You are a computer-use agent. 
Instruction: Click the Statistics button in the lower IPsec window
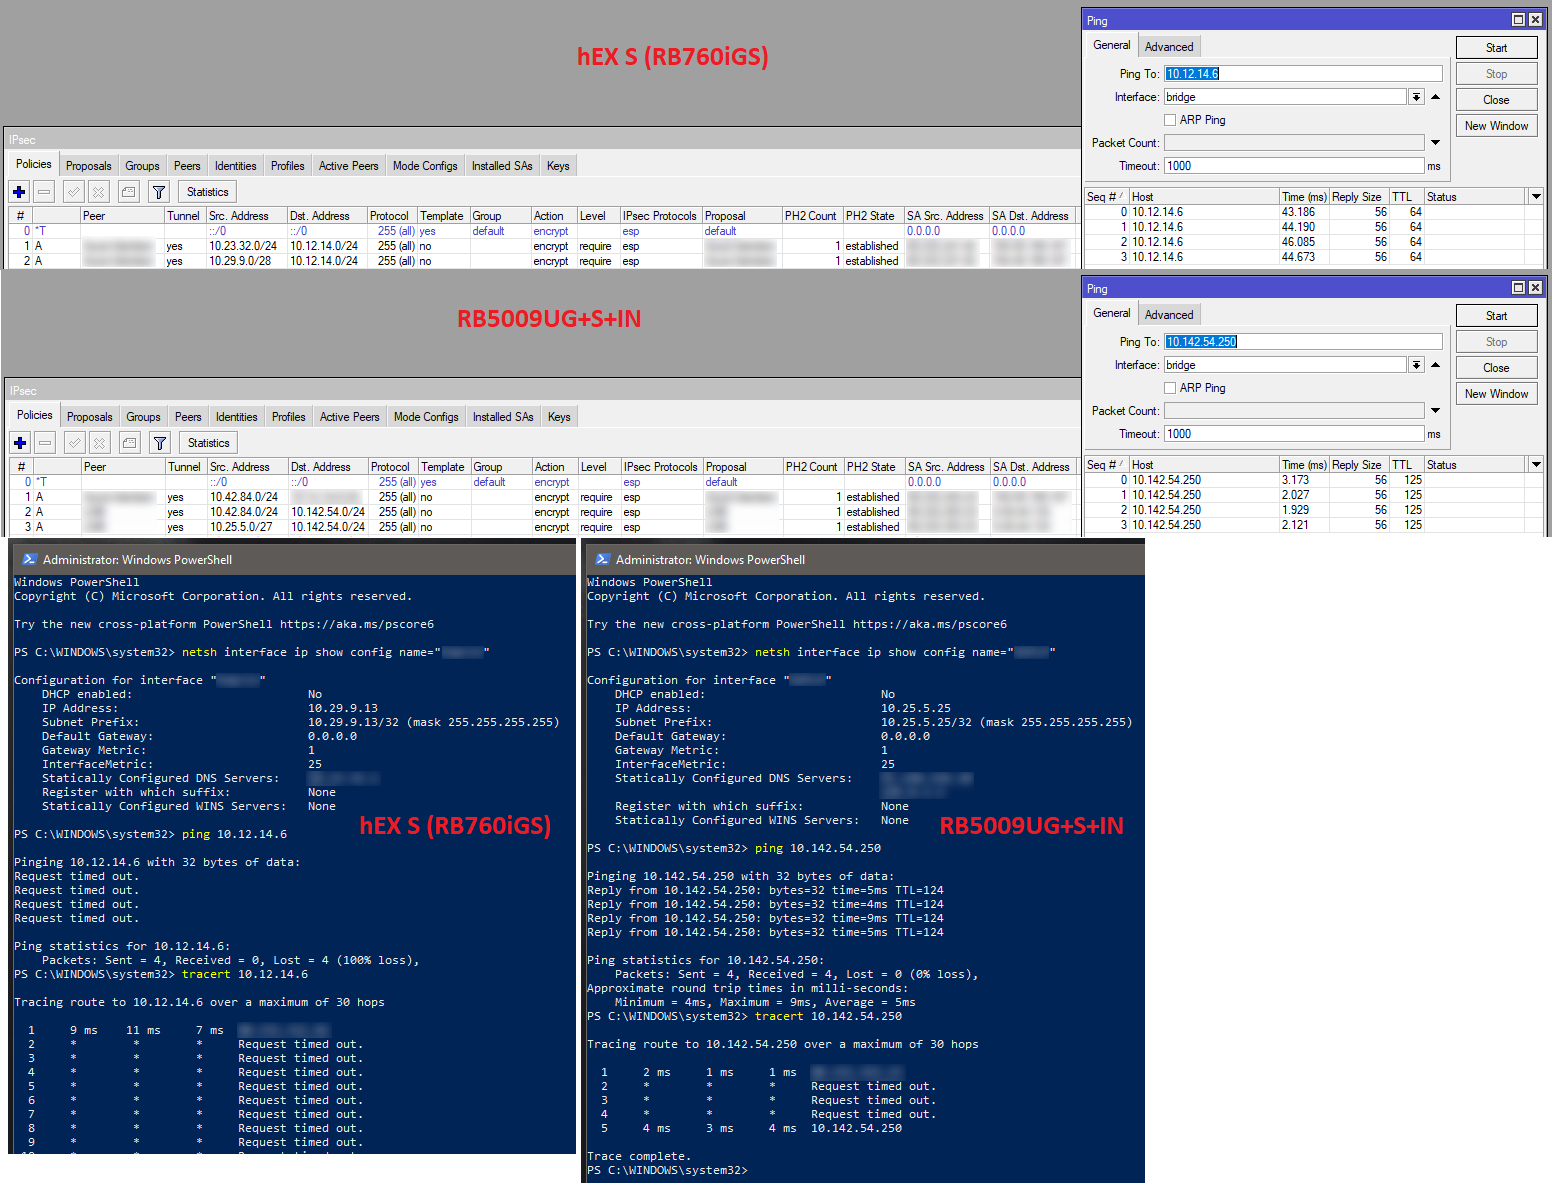click(208, 443)
